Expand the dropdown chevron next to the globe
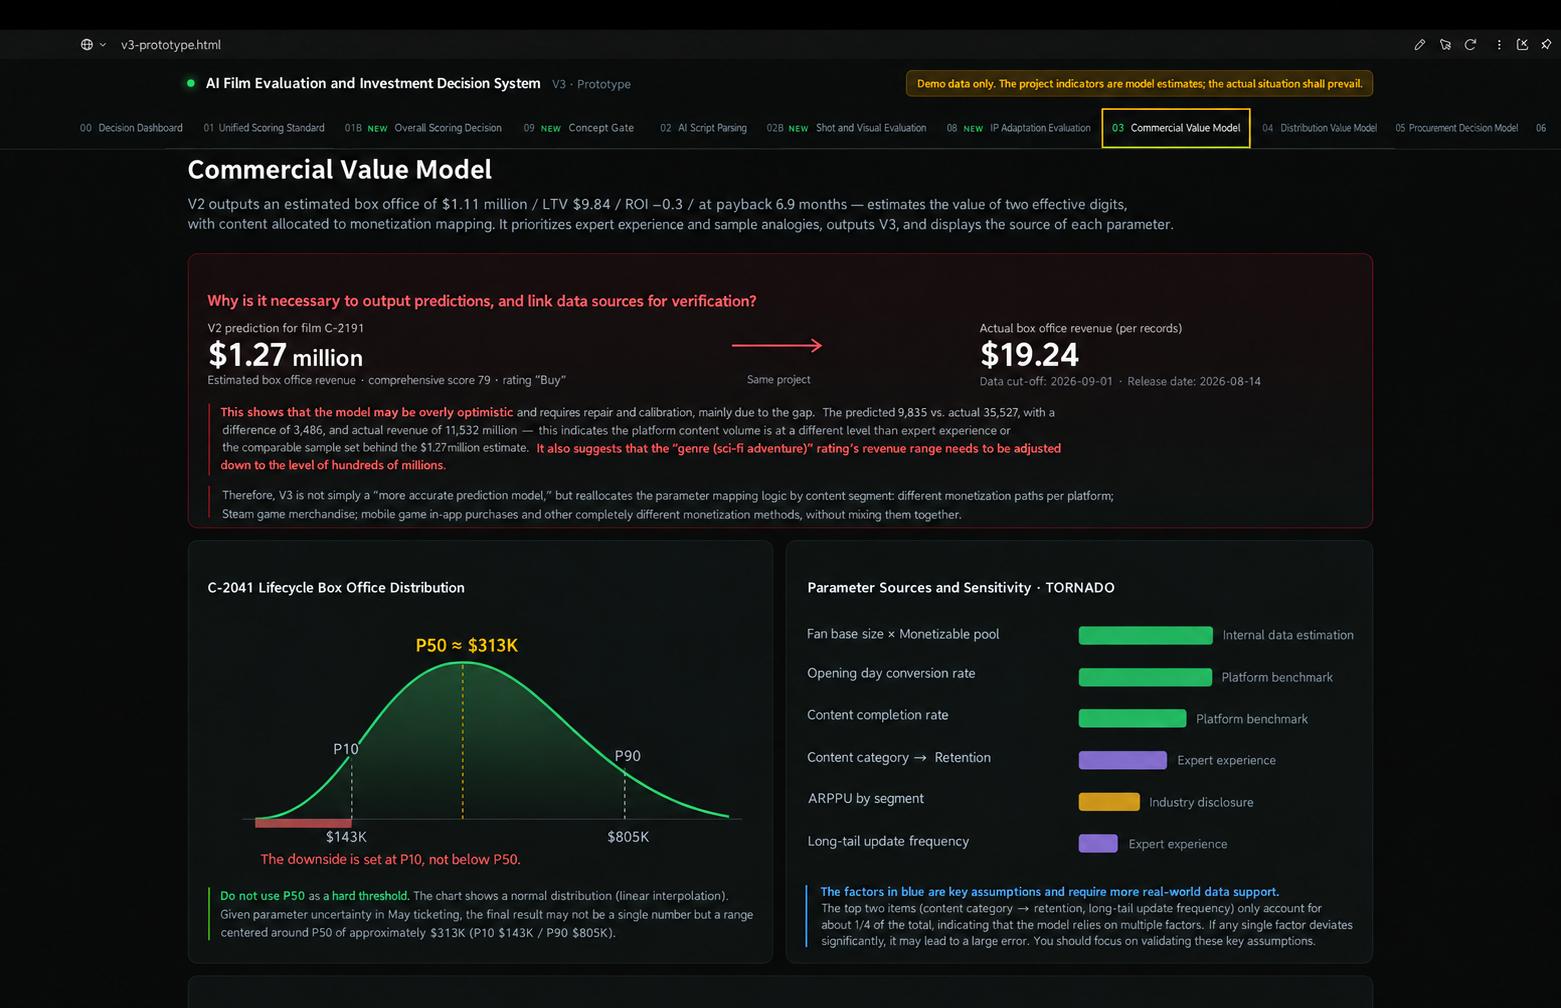 pyautogui.click(x=103, y=45)
